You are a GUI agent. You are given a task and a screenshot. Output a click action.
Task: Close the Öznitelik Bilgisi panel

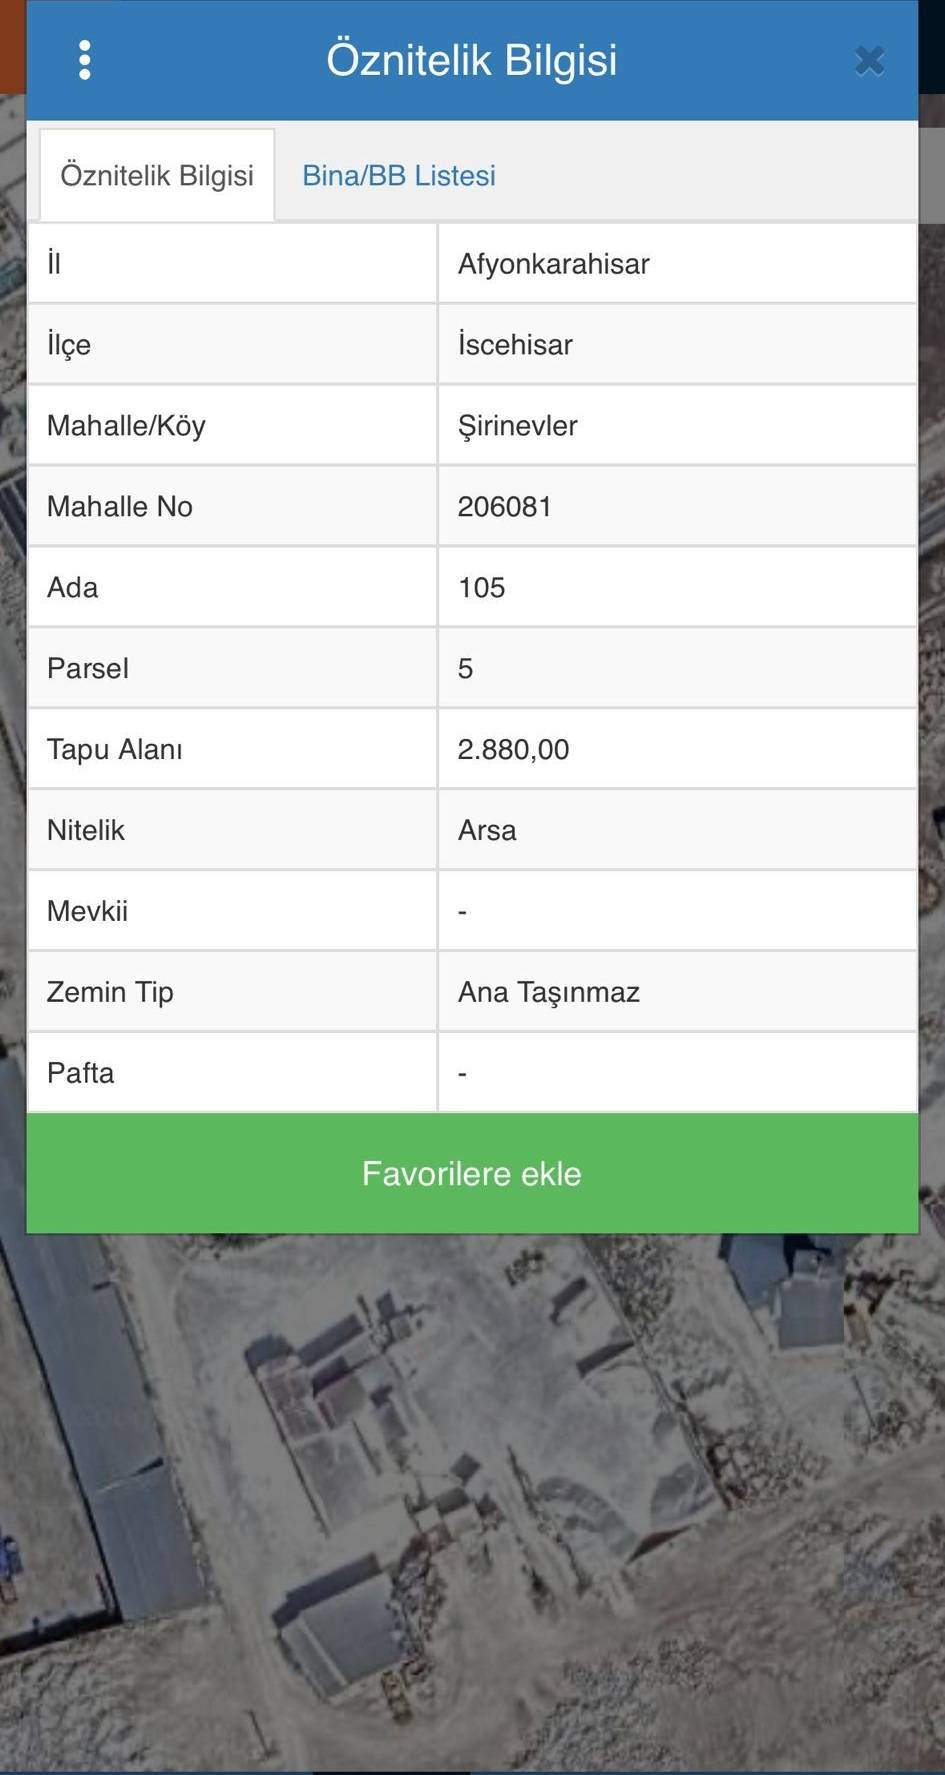pos(869,61)
